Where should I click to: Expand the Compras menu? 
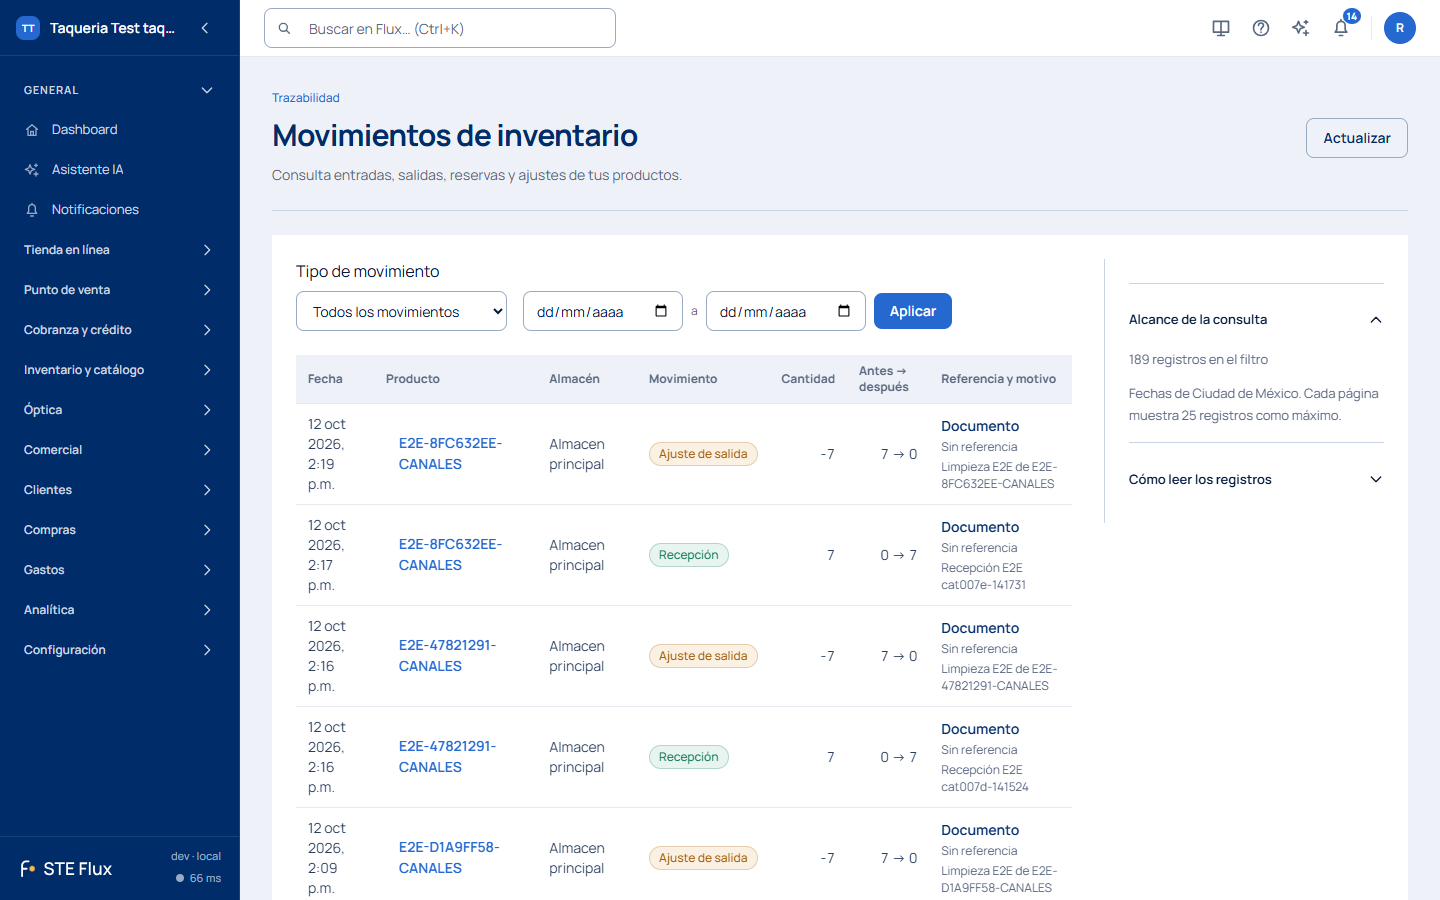pos(120,530)
